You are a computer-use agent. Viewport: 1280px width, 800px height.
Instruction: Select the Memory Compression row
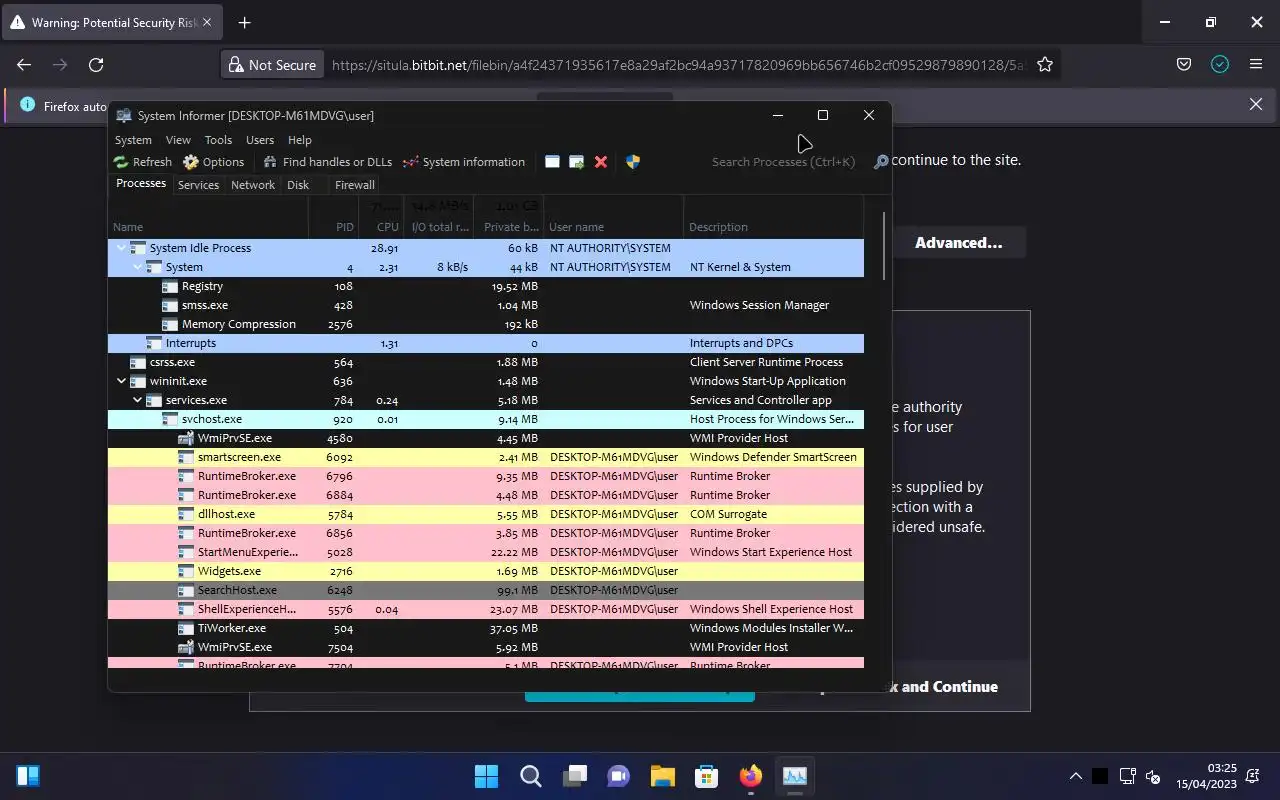[x=486, y=324]
